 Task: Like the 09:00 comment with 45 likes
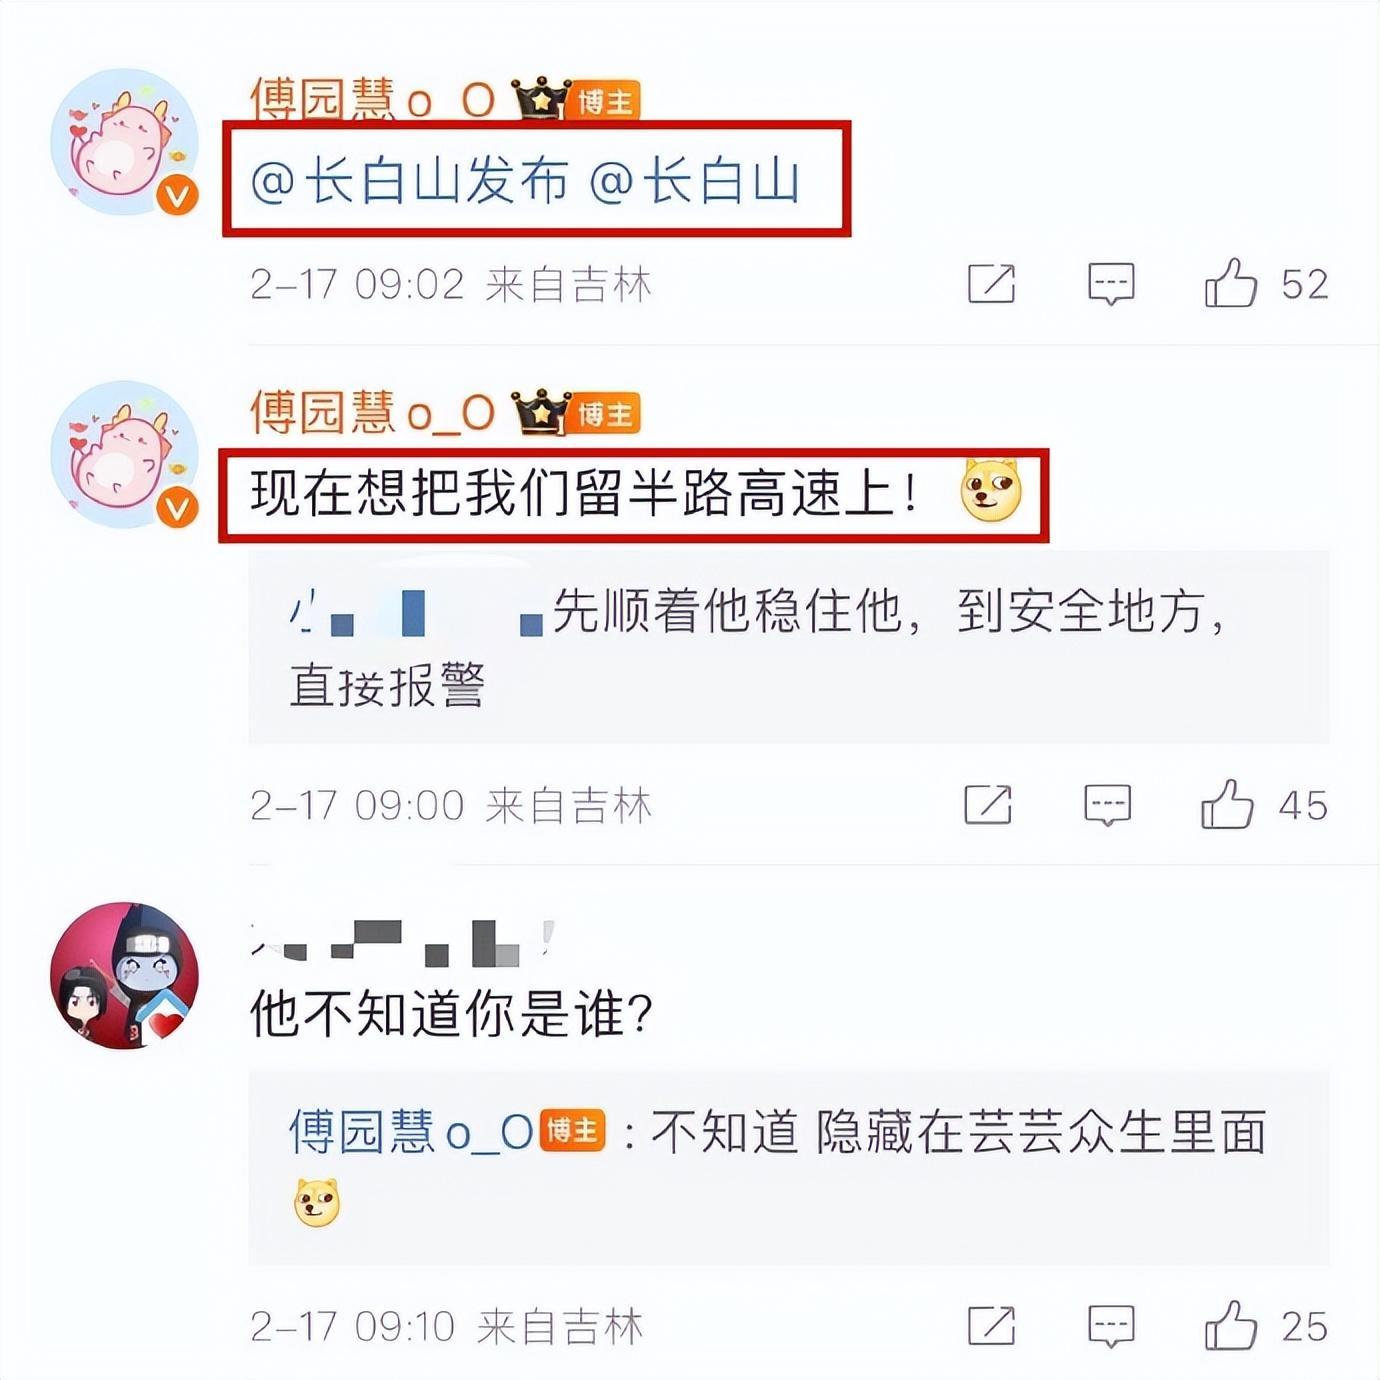tap(1227, 805)
